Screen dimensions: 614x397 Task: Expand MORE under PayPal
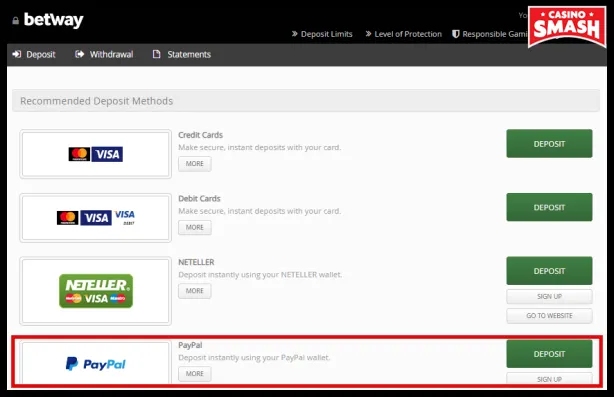click(195, 374)
